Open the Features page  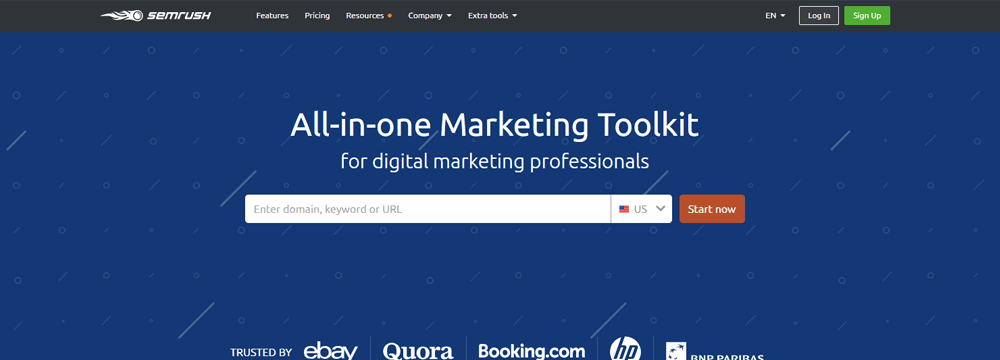point(272,15)
